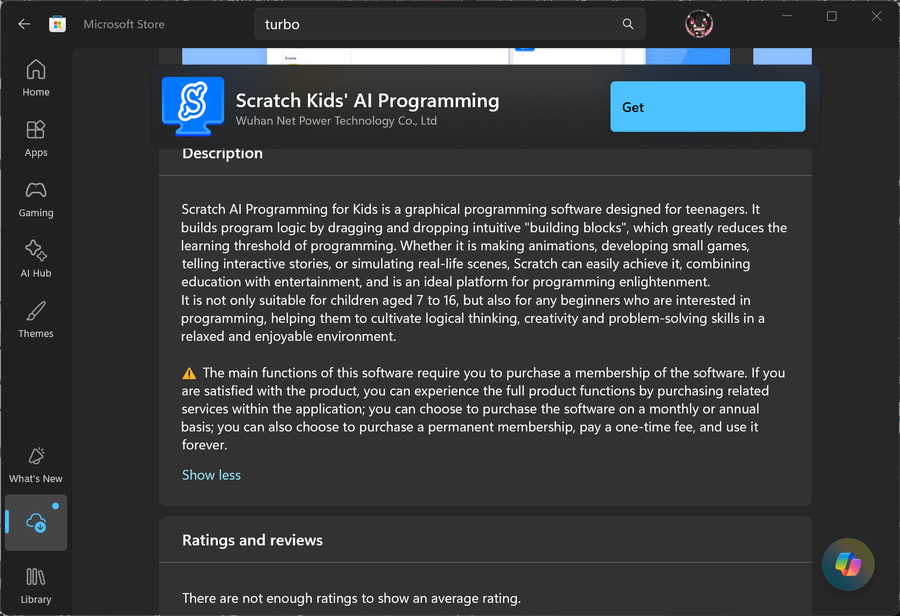Open the Gaming section
This screenshot has height=616, width=900.
click(36, 199)
